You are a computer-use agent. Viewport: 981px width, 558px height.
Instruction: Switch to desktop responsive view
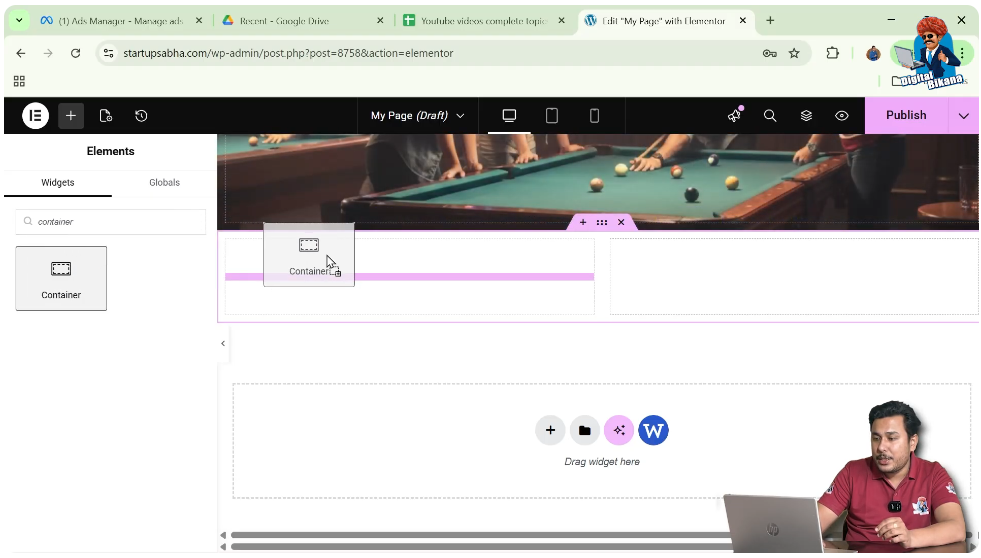[x=509, y=116]
